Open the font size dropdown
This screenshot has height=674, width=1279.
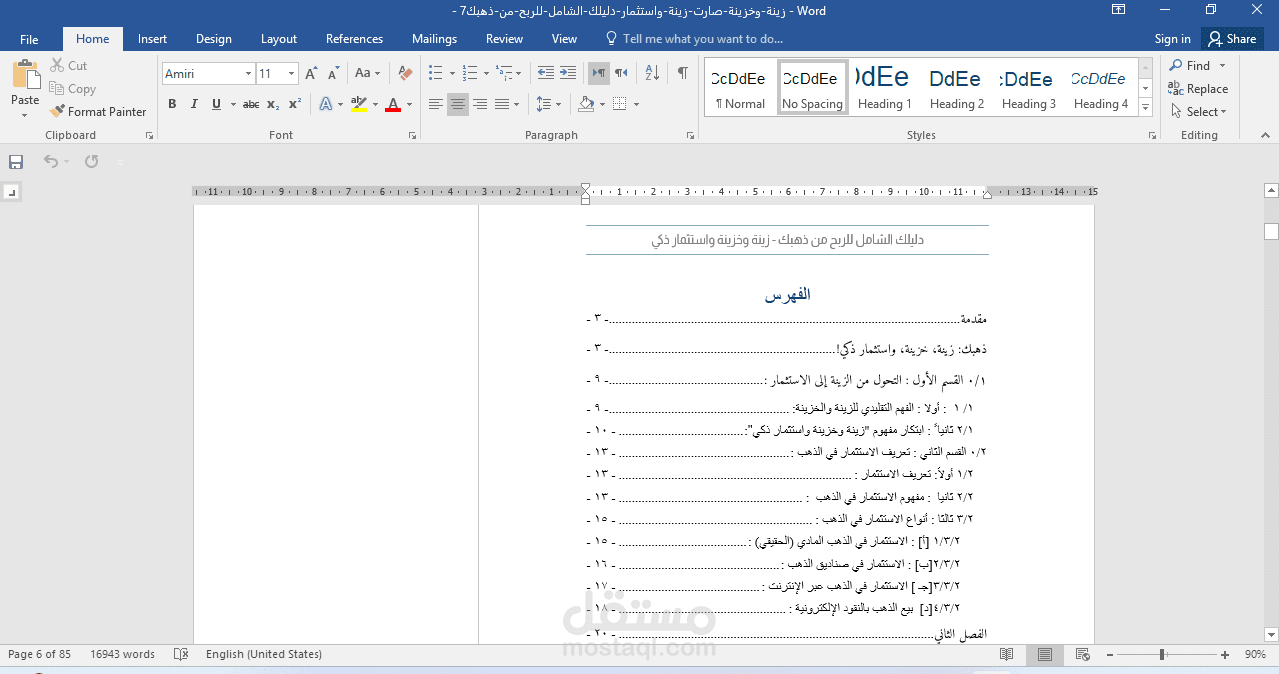point(292,73)
